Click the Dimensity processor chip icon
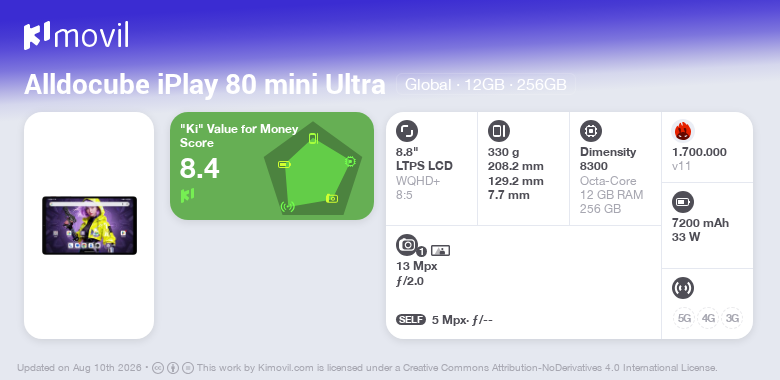Image resolution: width=780 pixels, height=380 pixels. point(591,131)
